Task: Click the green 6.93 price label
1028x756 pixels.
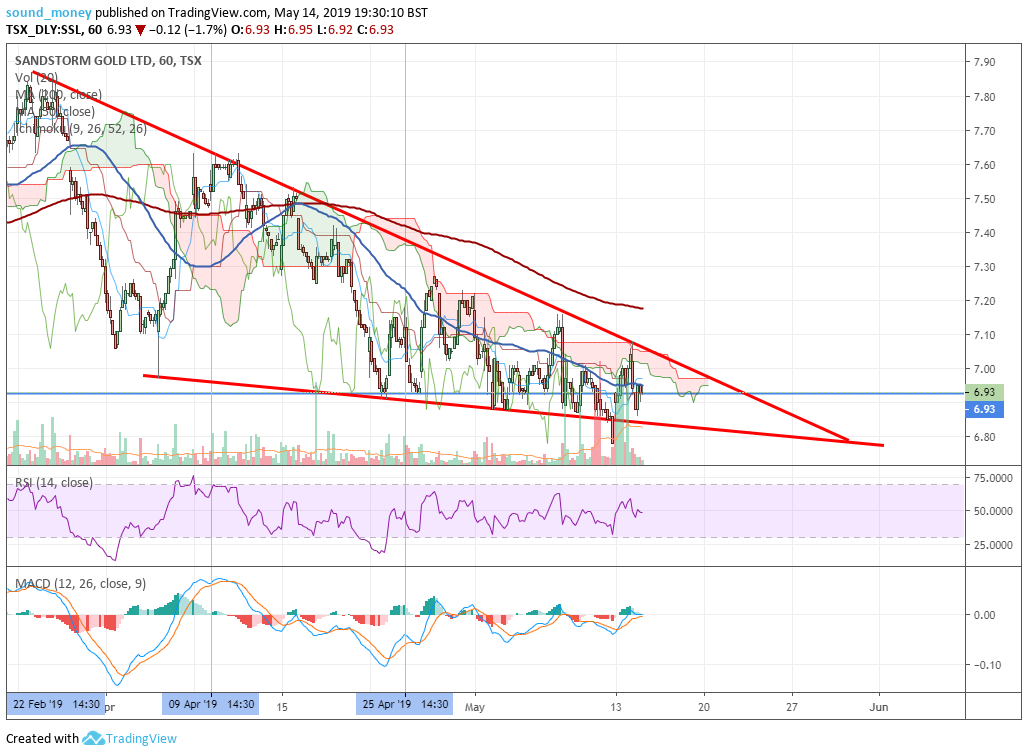Action: click(984, 392)
